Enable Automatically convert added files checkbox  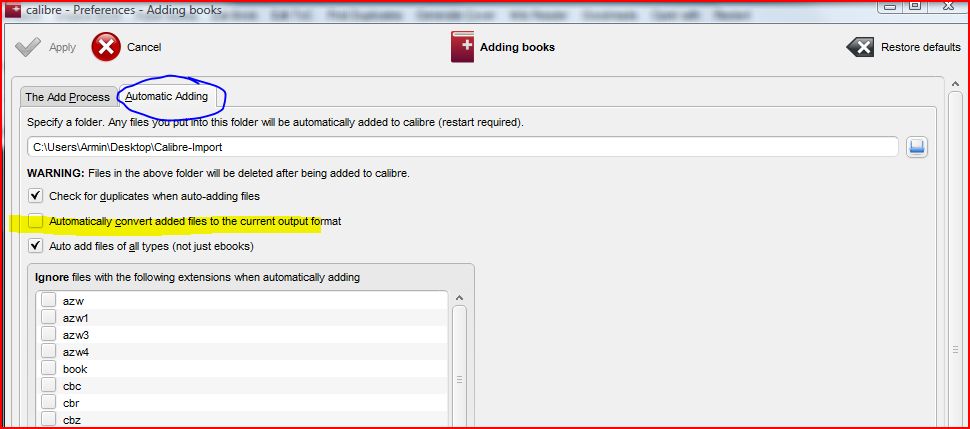(35, 221)
